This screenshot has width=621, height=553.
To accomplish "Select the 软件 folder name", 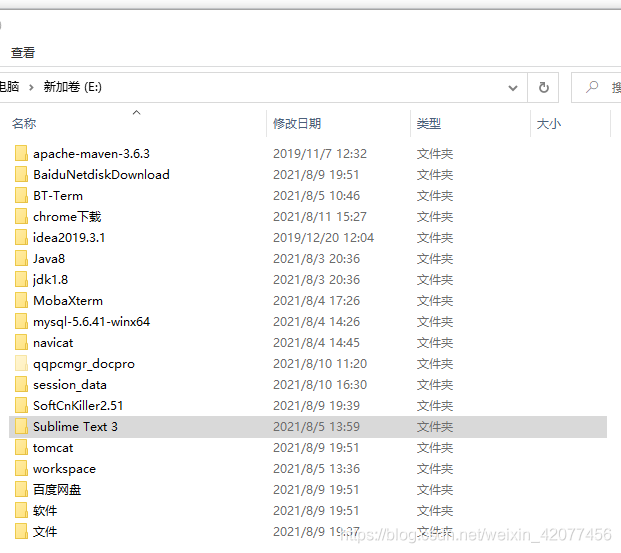I will point(45,510).
